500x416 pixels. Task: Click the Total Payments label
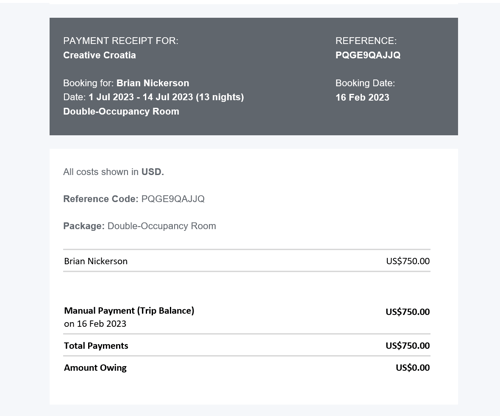96,346
